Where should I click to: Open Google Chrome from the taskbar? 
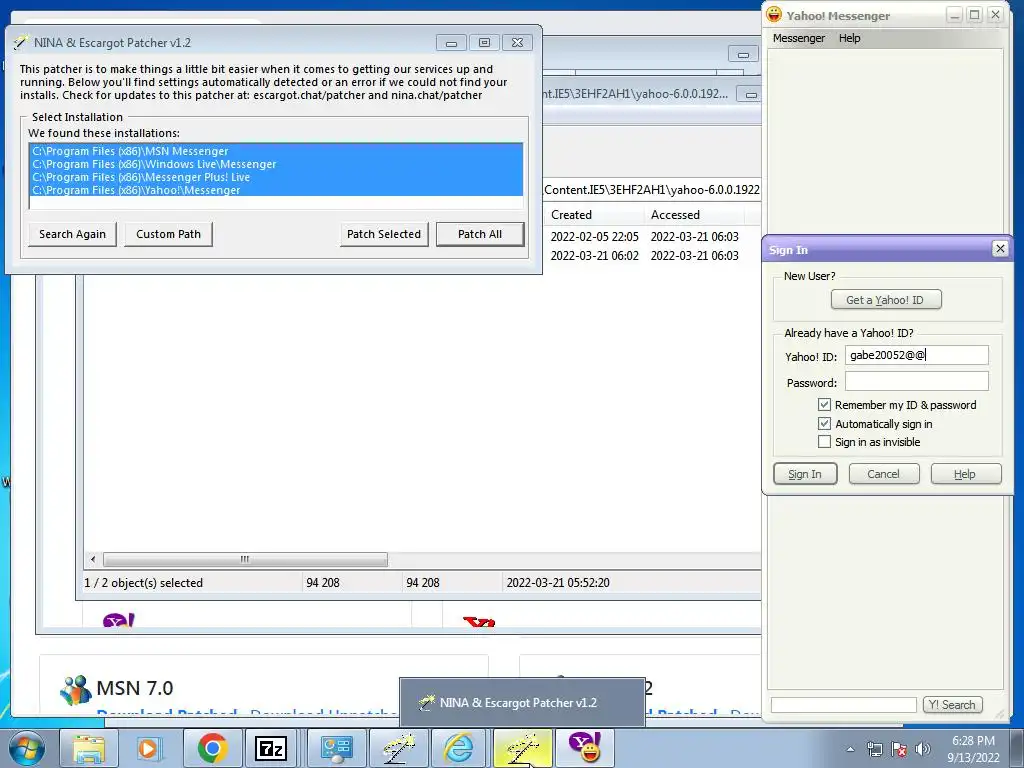[x=212, y=748]
